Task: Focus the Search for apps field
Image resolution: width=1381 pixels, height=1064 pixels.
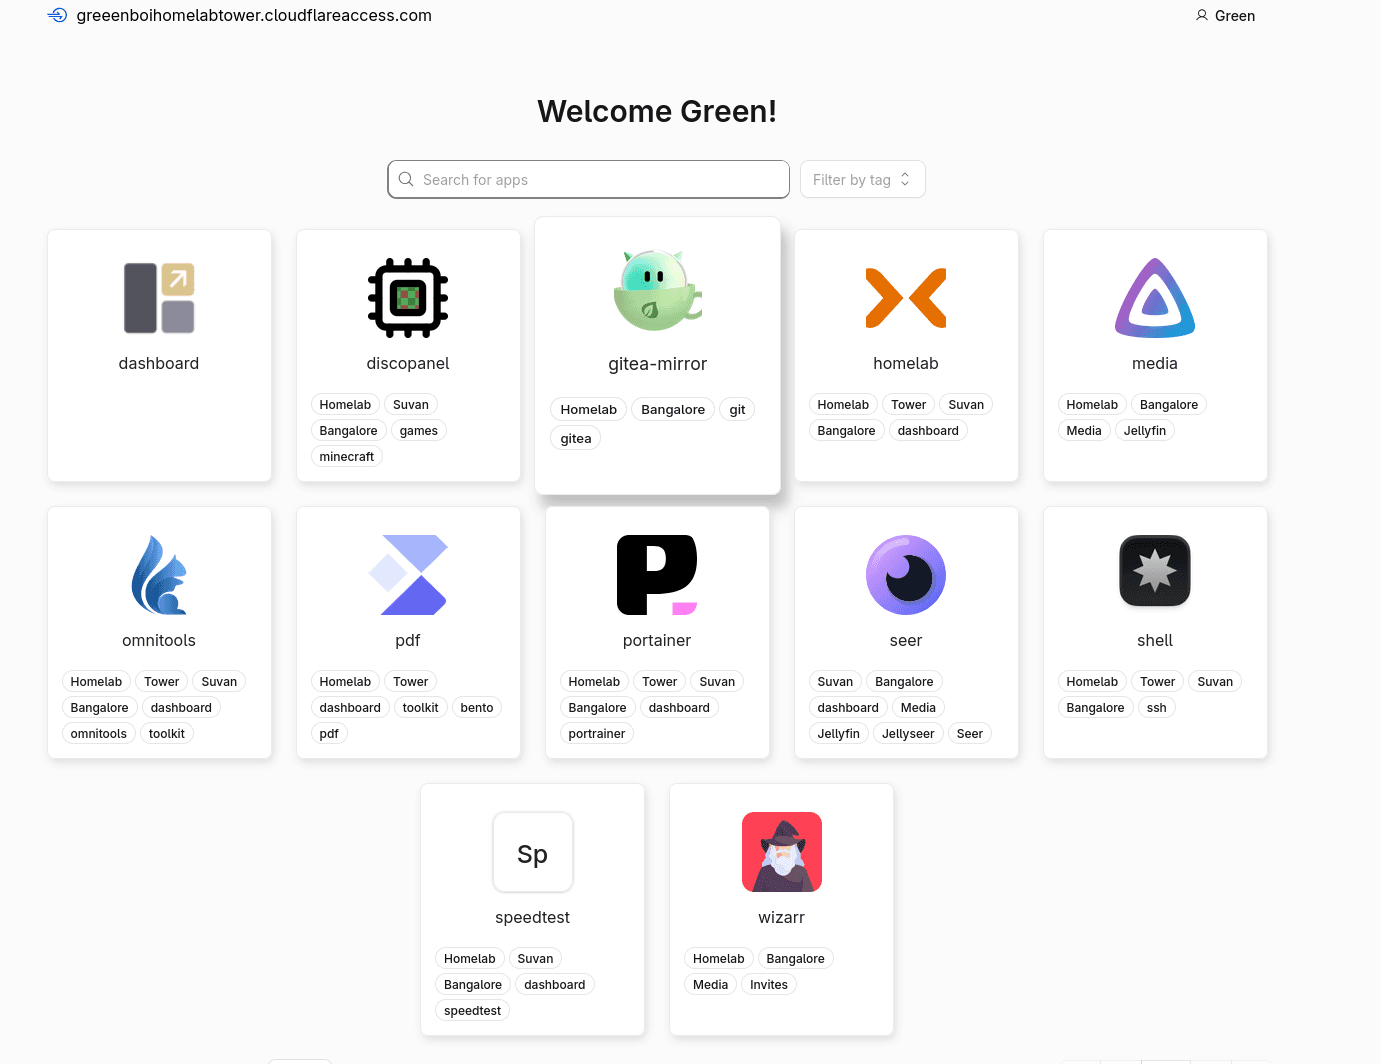Action: pyautogui.click(x=589, y=179)
